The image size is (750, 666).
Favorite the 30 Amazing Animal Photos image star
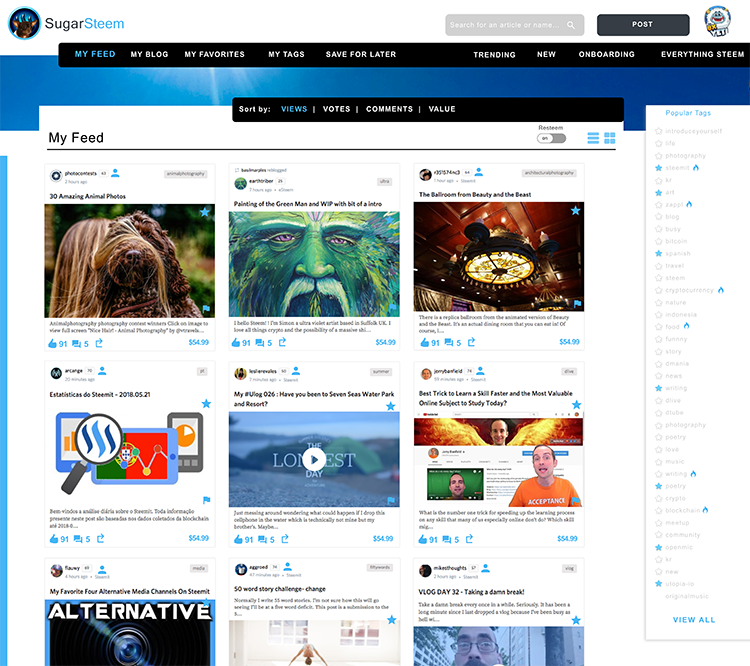pos(205,212)
